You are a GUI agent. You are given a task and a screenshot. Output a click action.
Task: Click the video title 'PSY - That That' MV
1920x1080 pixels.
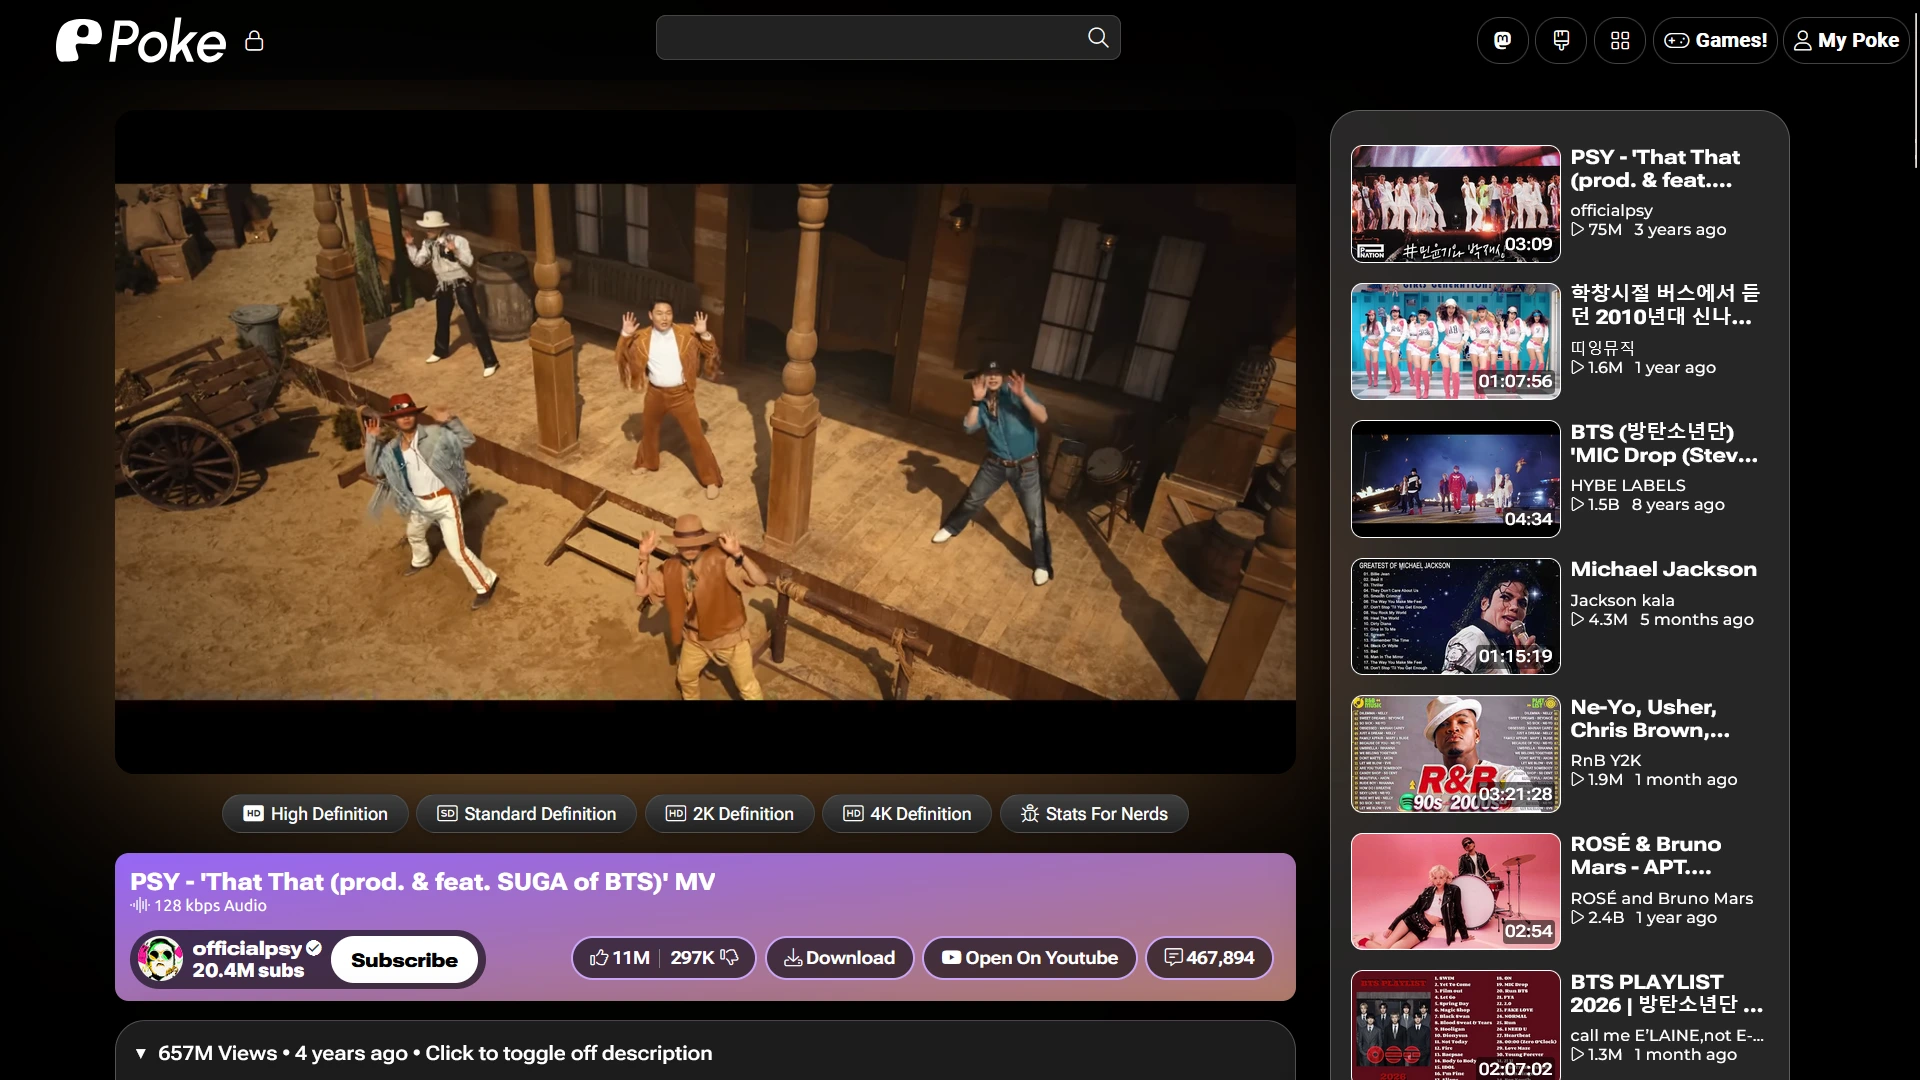[x=422, y=882]
